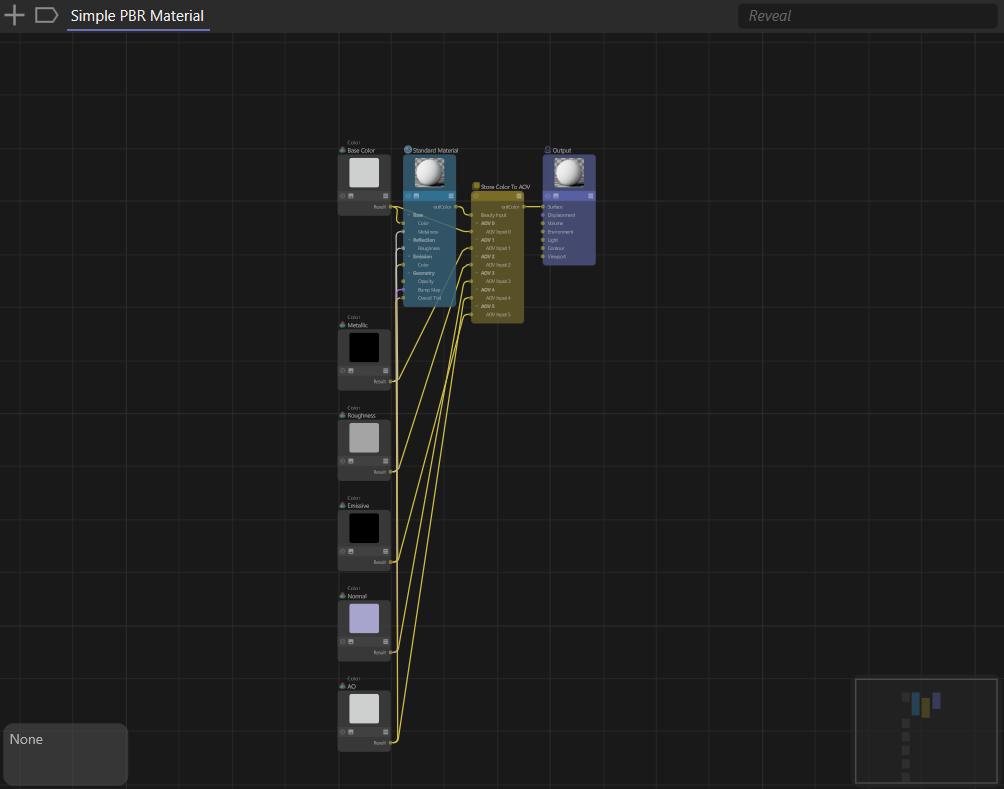Open the Metallic node's hamburger menu

point(385,371)
